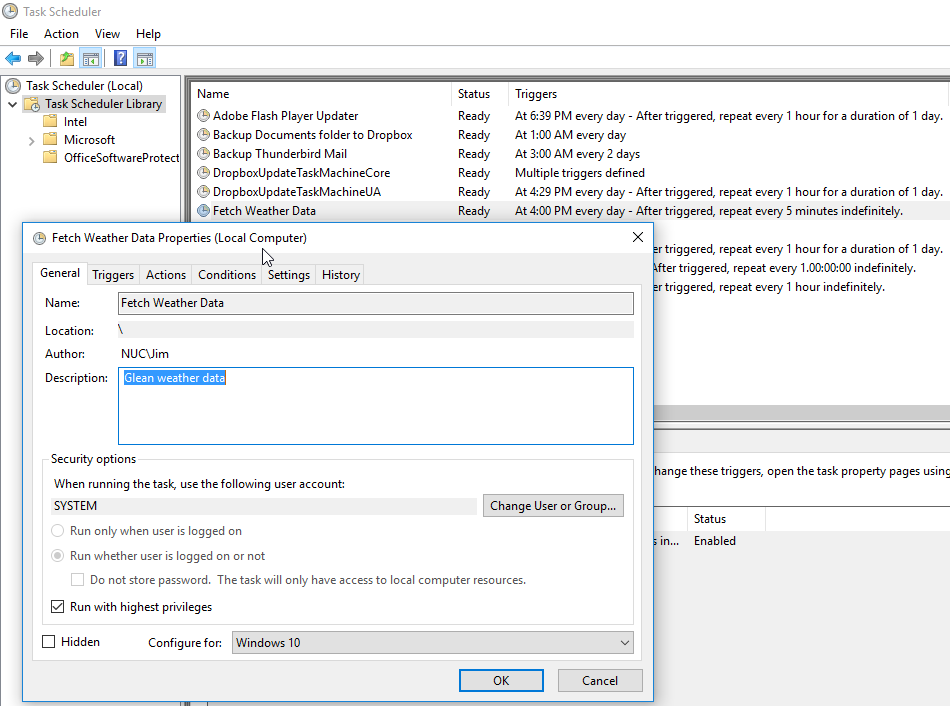Collapse the Task Scheduler Library node
950x706 pixels.
pyautogui.click(x=12, y=104)
